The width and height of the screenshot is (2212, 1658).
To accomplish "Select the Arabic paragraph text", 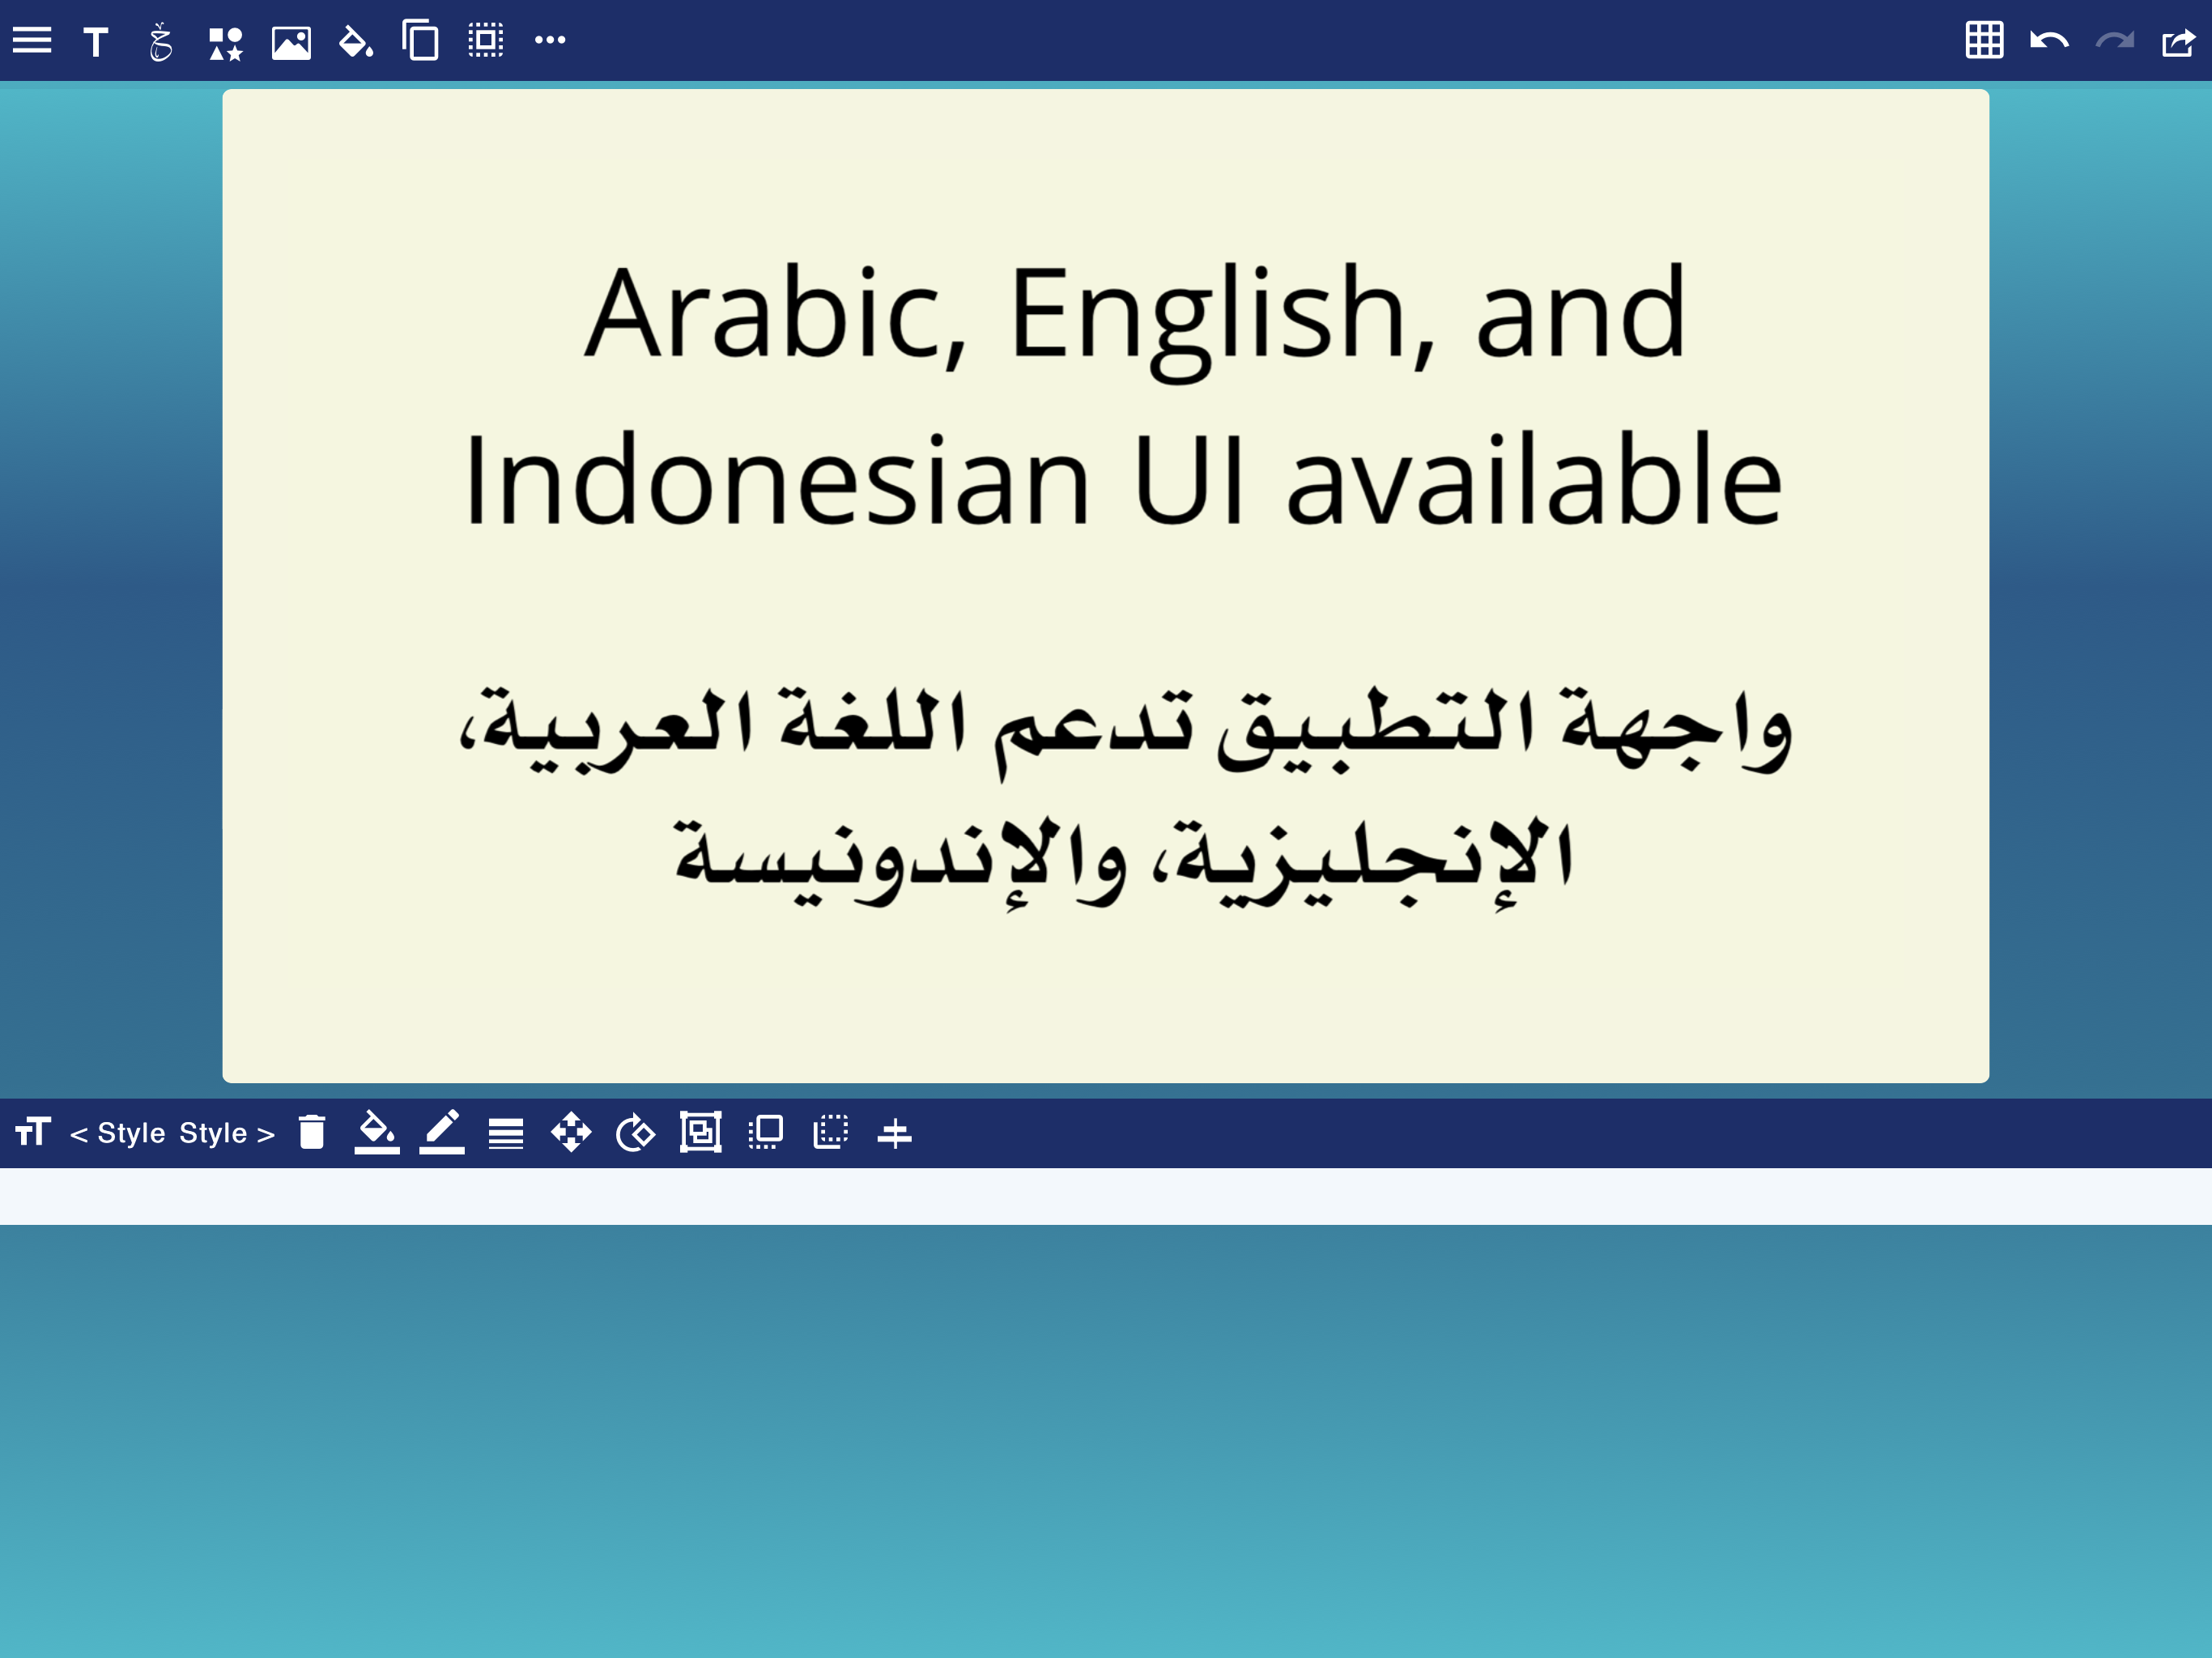I will [1123, 795].
